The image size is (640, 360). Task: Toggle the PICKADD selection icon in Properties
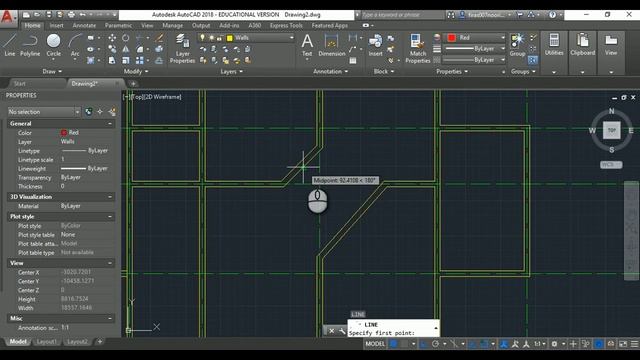tap(89, 111)
